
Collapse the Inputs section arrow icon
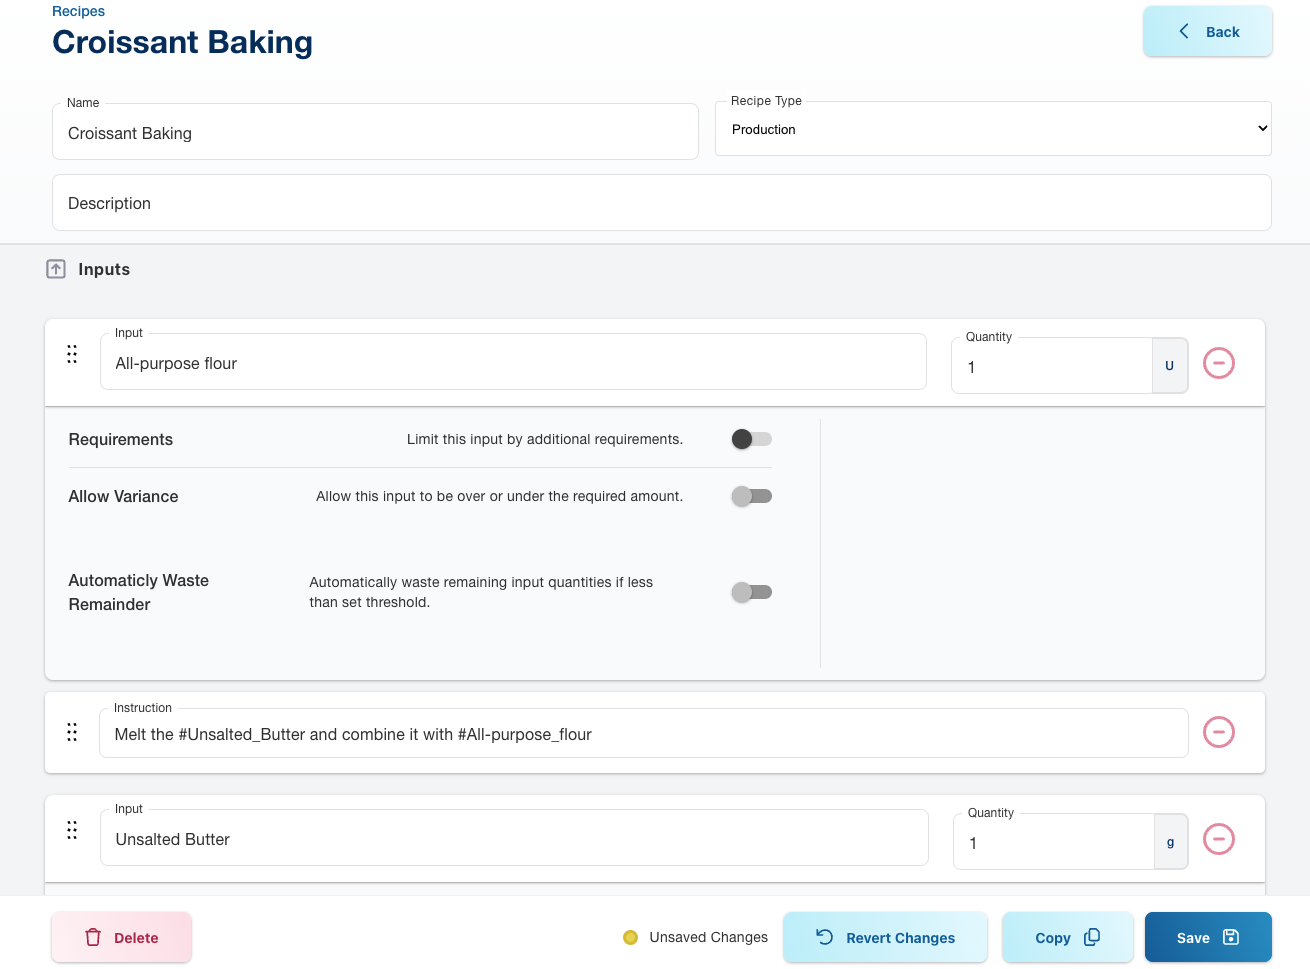(56, 269)
